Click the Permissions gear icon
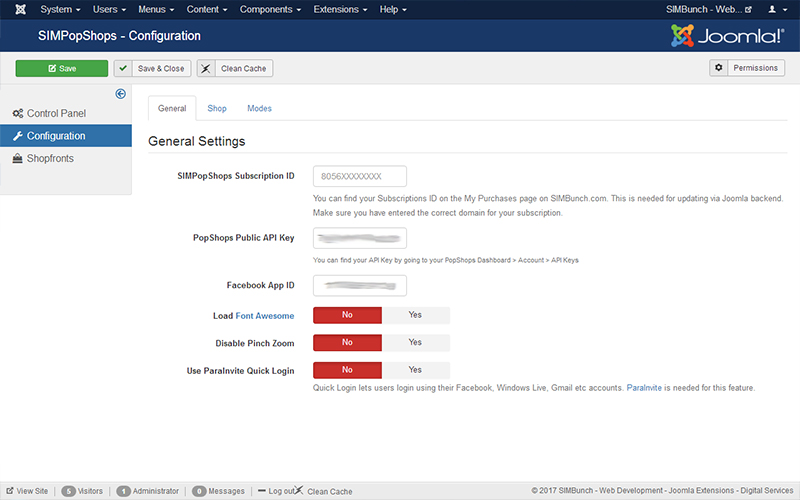This screenshot has width=800, height=500. pyautogui.click(x=718, y=67)
